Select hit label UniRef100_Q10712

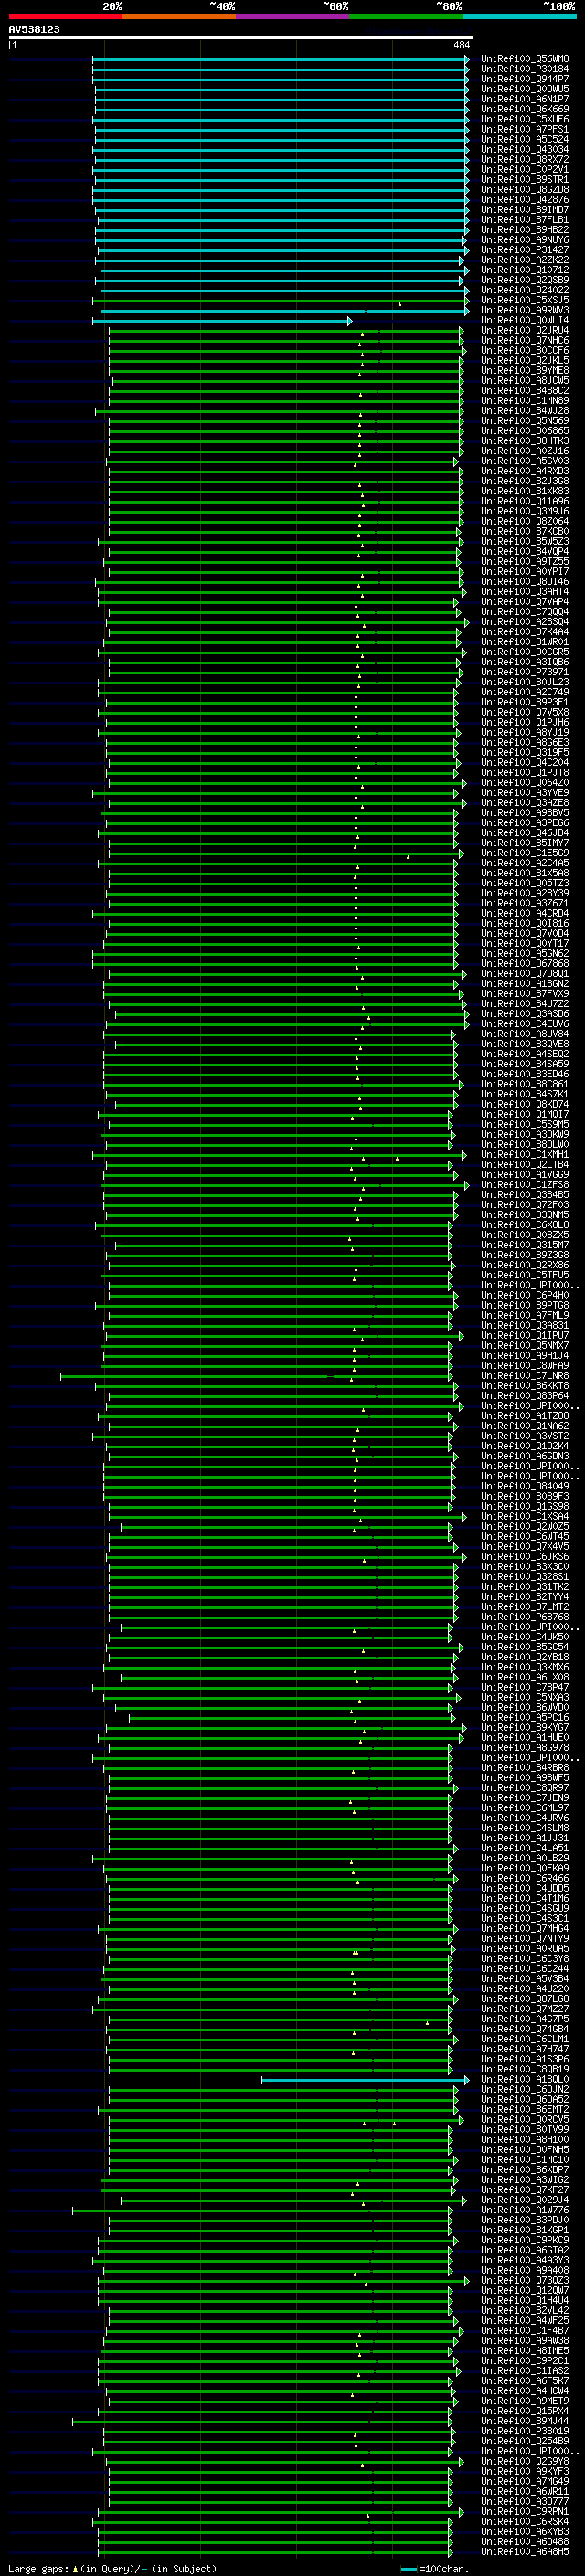pyautogui.click(x=525, y=270)
